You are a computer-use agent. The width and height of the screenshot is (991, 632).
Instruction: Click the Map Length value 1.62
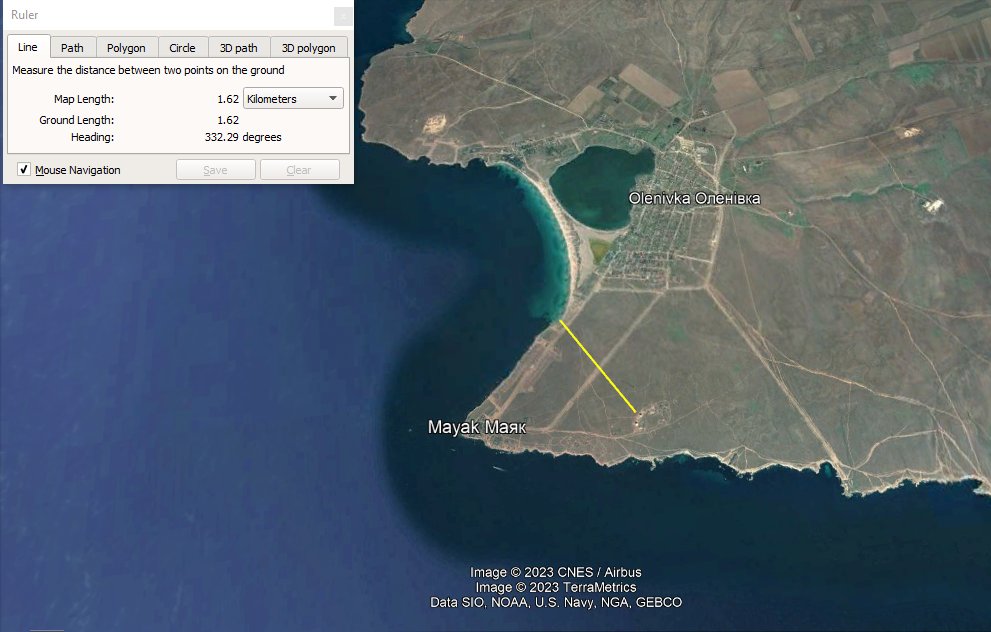tap(227, 99)
